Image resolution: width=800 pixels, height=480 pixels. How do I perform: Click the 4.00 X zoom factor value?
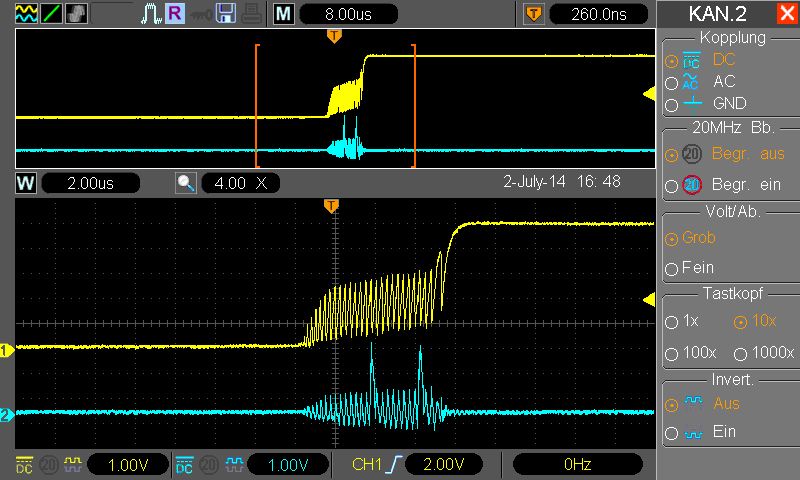pyautogui.click(x=241, y=183)
